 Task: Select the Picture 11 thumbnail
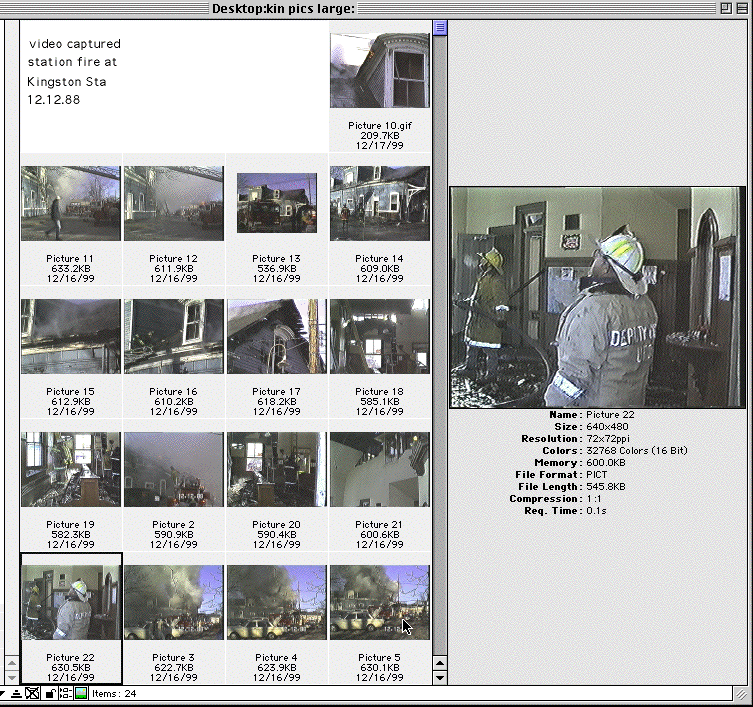click(x=70, y=204)
